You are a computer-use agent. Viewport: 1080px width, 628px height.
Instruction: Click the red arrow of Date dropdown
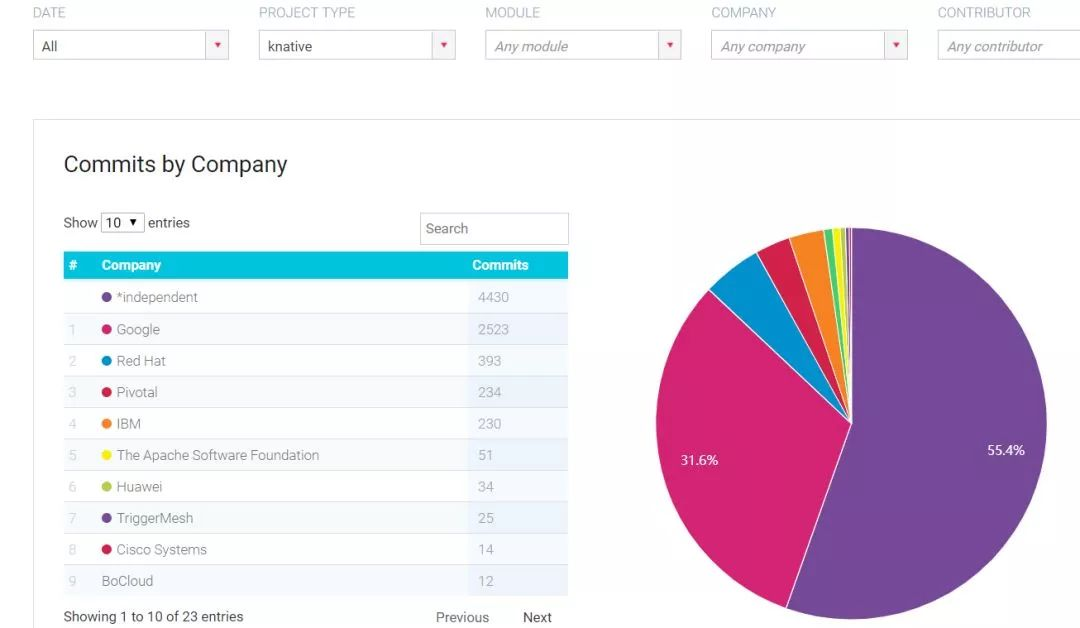click(218, 45)
